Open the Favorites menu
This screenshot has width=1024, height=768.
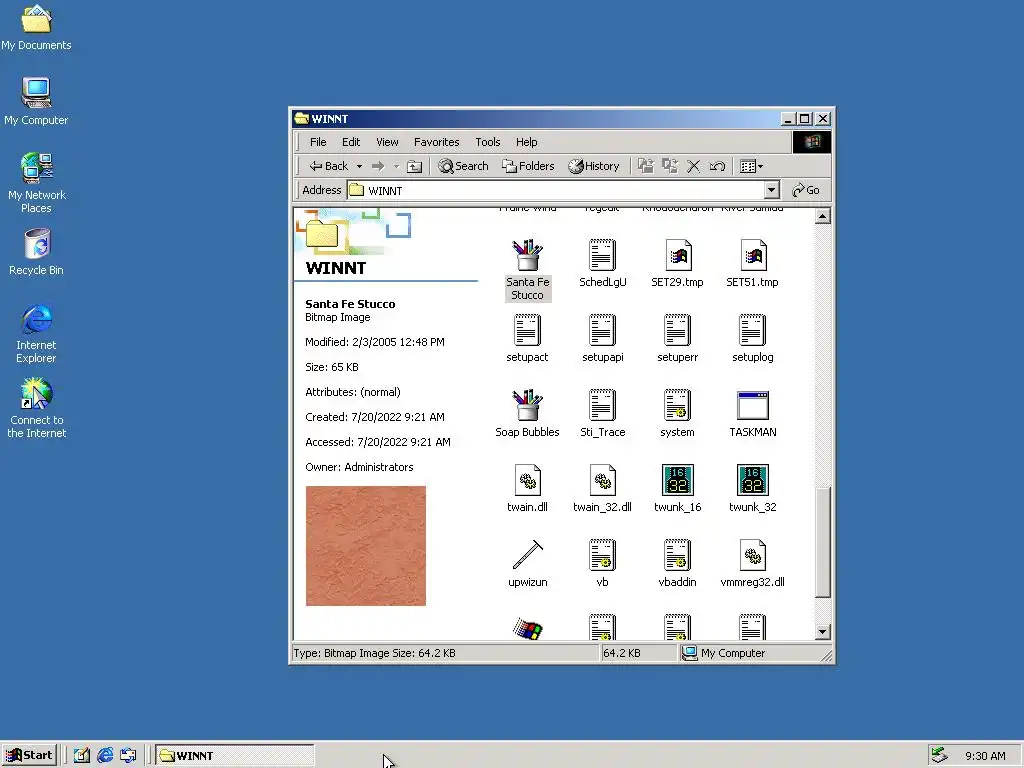pos(436,142)
